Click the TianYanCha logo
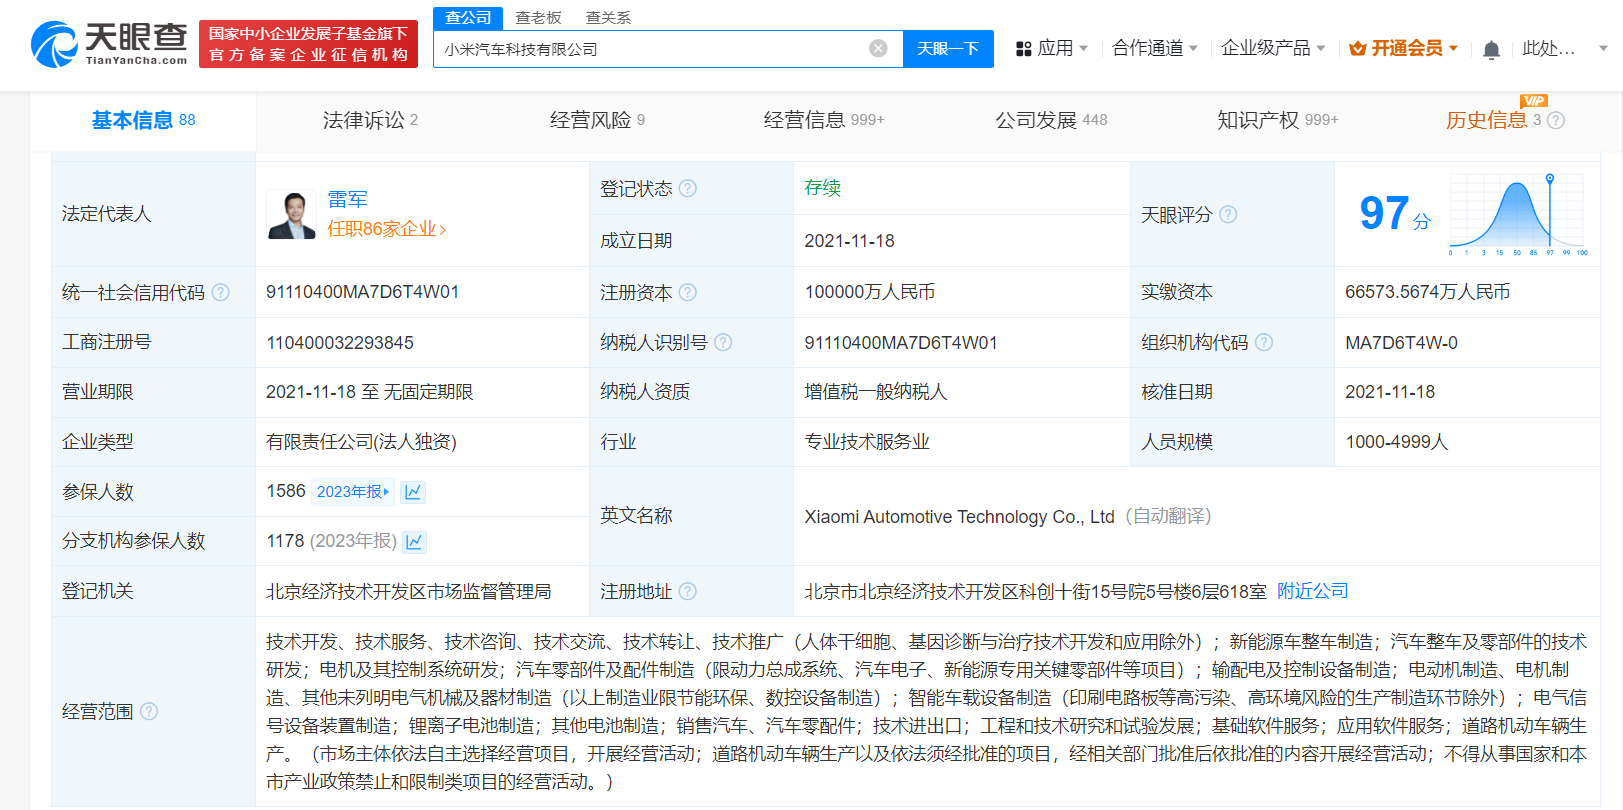This screenshot has width=1623, height=810. pyautogui.click(x=109, y=44)
